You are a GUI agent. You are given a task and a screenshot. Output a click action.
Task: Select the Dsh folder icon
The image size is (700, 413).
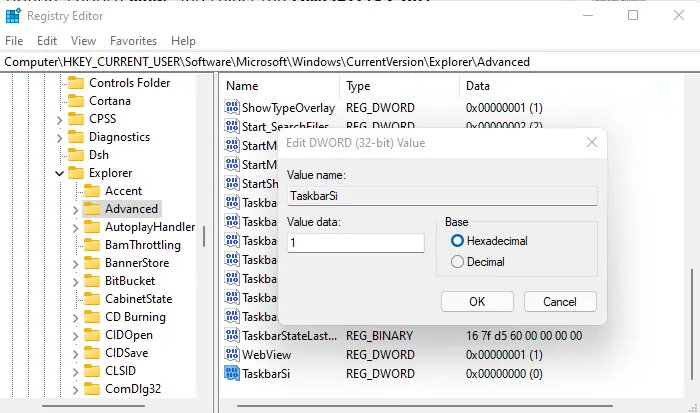(76, 155)
